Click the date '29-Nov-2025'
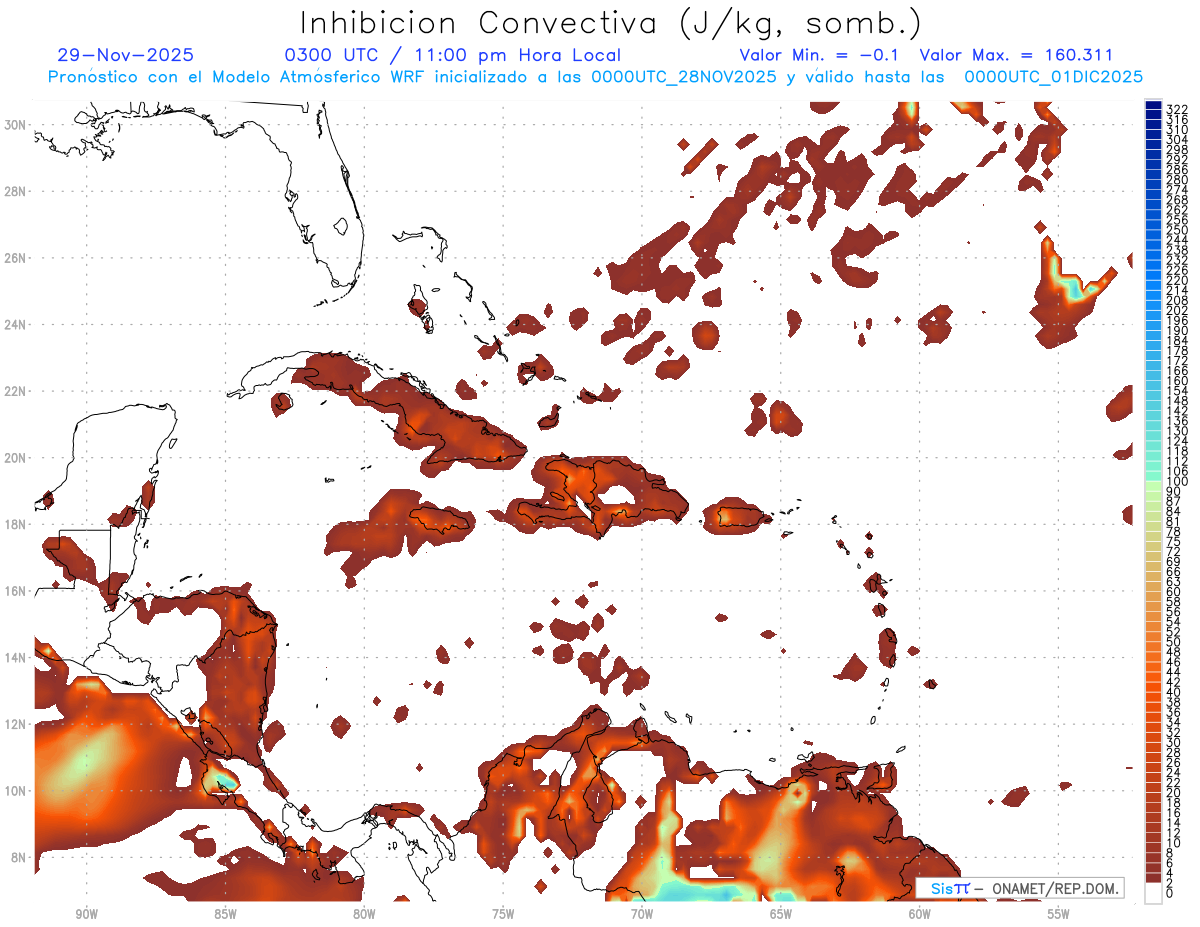 pos(126,56)
